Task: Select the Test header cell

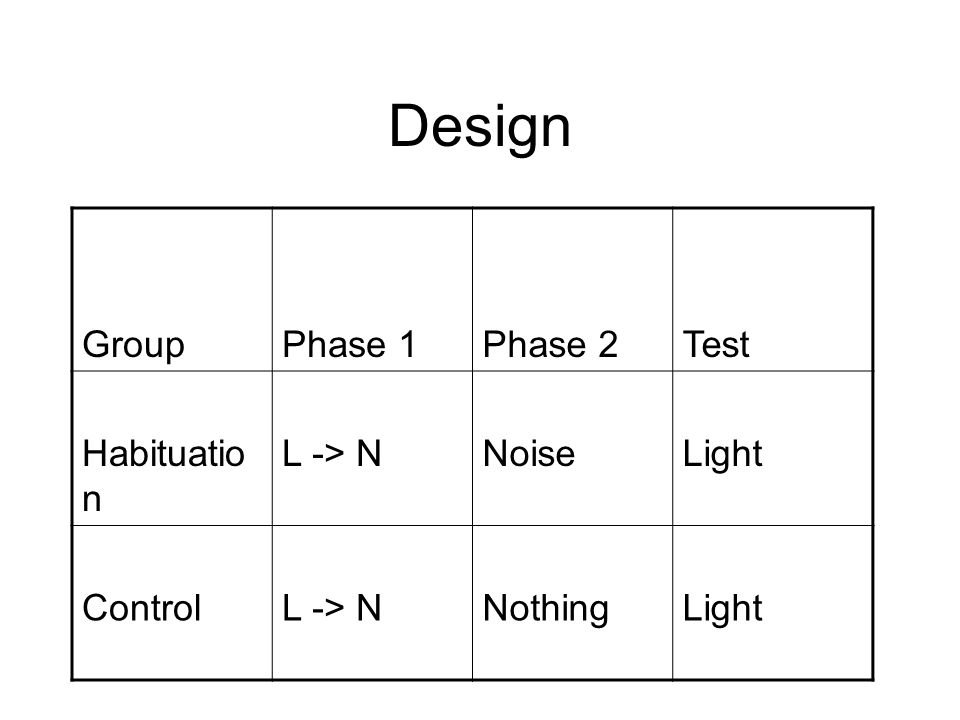Action: [x=773, y=290]
